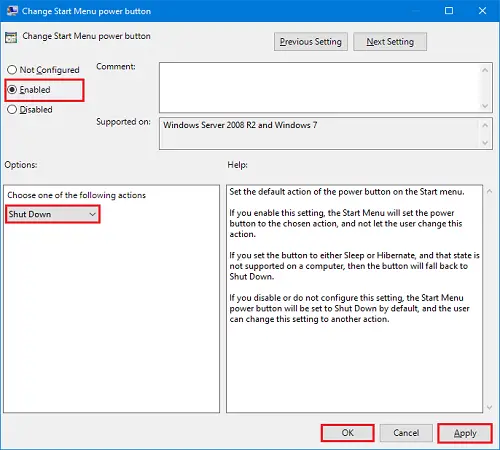Click the Supported on scroll down arrow
Viewport: 500px width, 450px height.
click(485, 143)
